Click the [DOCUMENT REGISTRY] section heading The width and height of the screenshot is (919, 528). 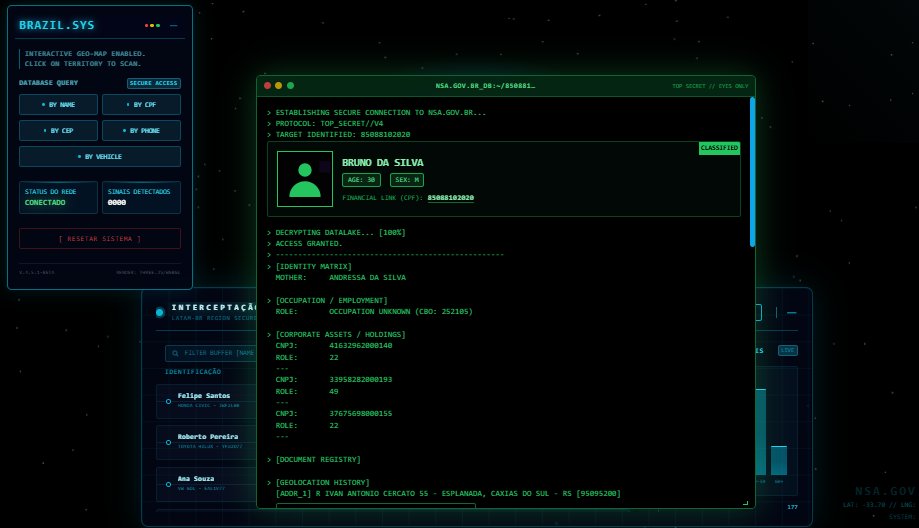pos(318,459)
